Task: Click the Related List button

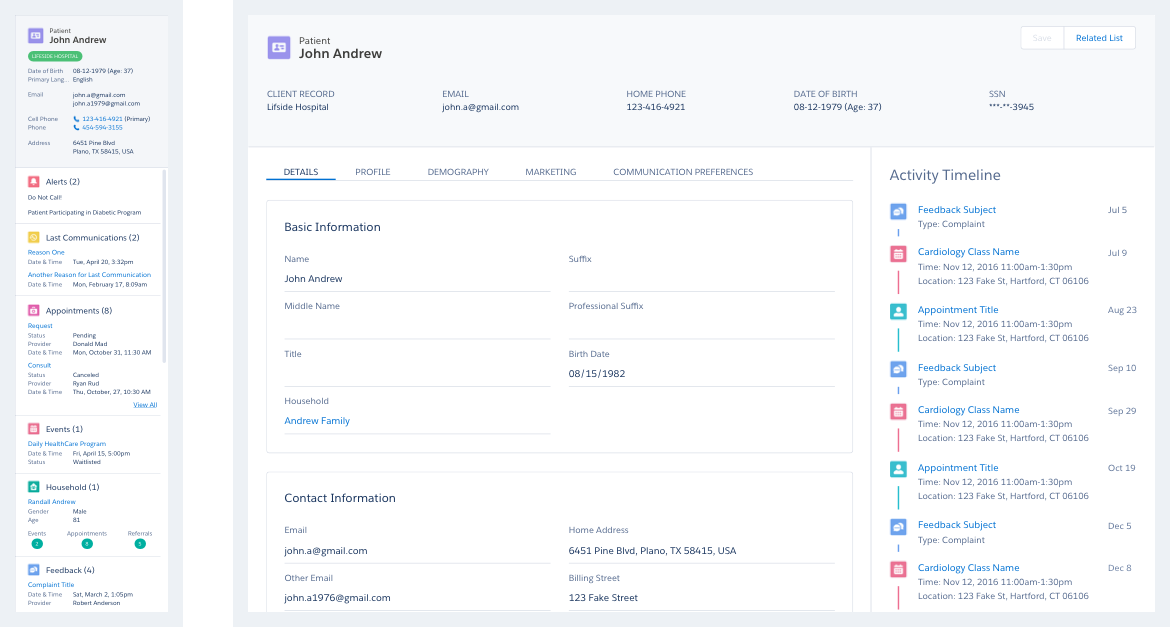Action: click(x=1098, y=37)
